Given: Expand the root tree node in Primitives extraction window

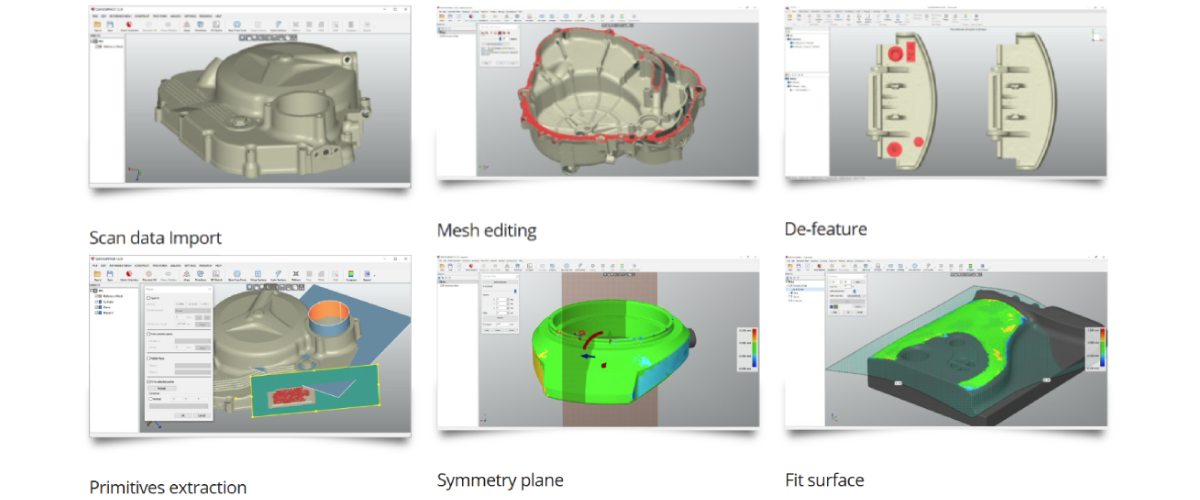Looking at the screenshot, I should pyautogui.click(x=93, y=289).
